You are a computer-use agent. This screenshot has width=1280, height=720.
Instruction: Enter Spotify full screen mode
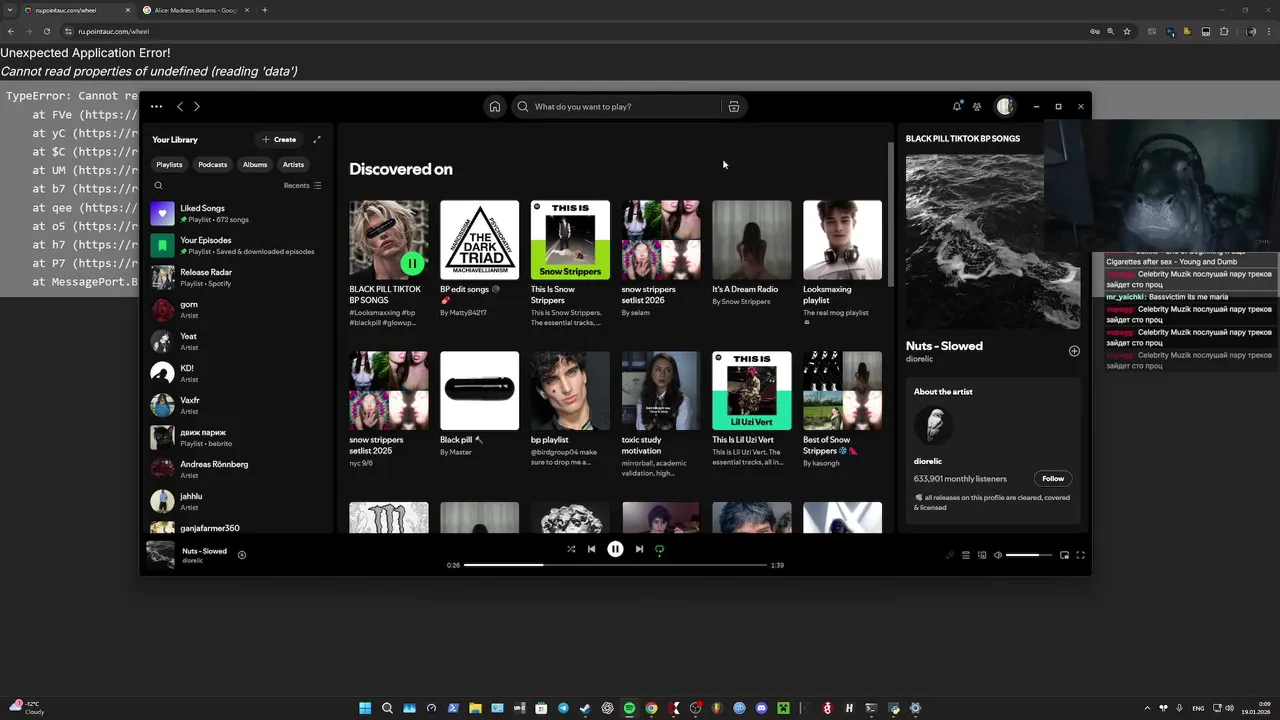tap(1080, 555)
